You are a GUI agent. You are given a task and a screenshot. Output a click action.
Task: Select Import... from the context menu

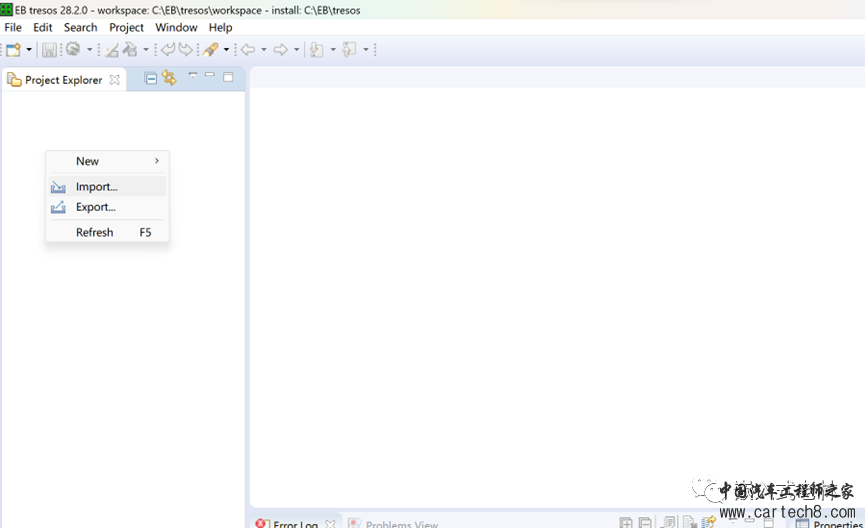(97, 187)
